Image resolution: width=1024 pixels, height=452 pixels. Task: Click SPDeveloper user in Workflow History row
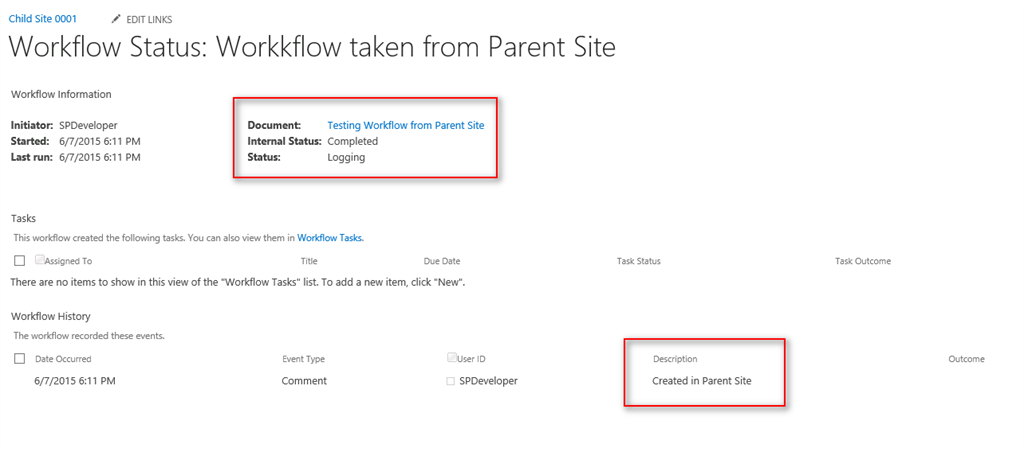(x=488, y=381)
